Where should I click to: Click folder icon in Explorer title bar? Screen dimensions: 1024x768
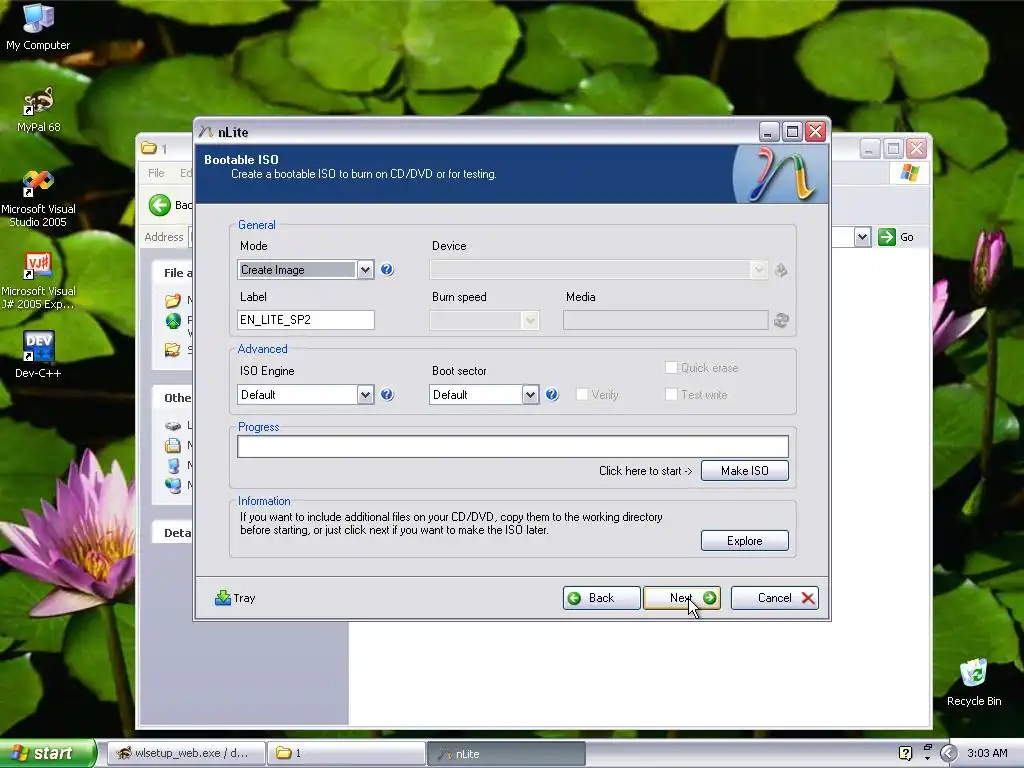[149, 148]
